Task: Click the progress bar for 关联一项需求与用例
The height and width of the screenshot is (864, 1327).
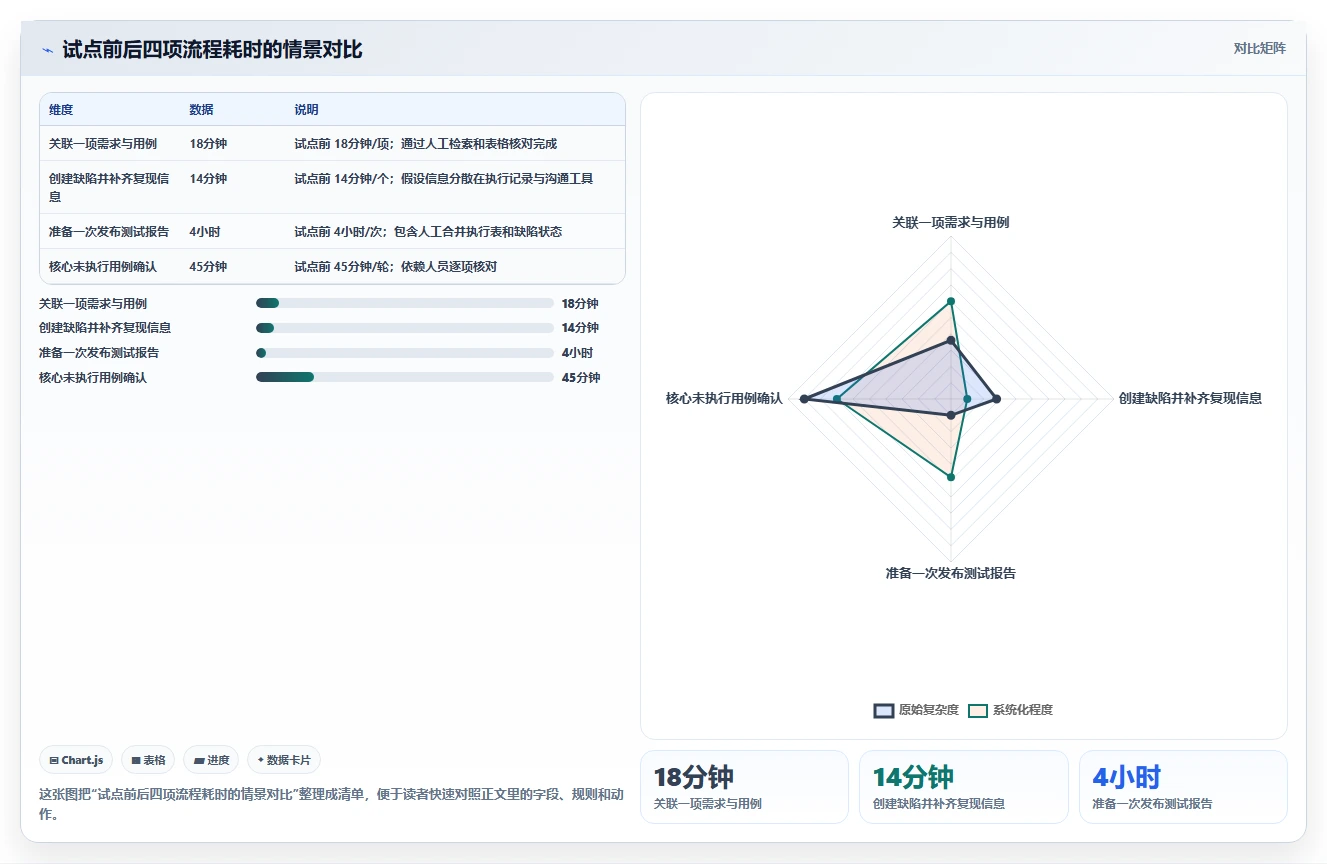Action: pos(405,303)
